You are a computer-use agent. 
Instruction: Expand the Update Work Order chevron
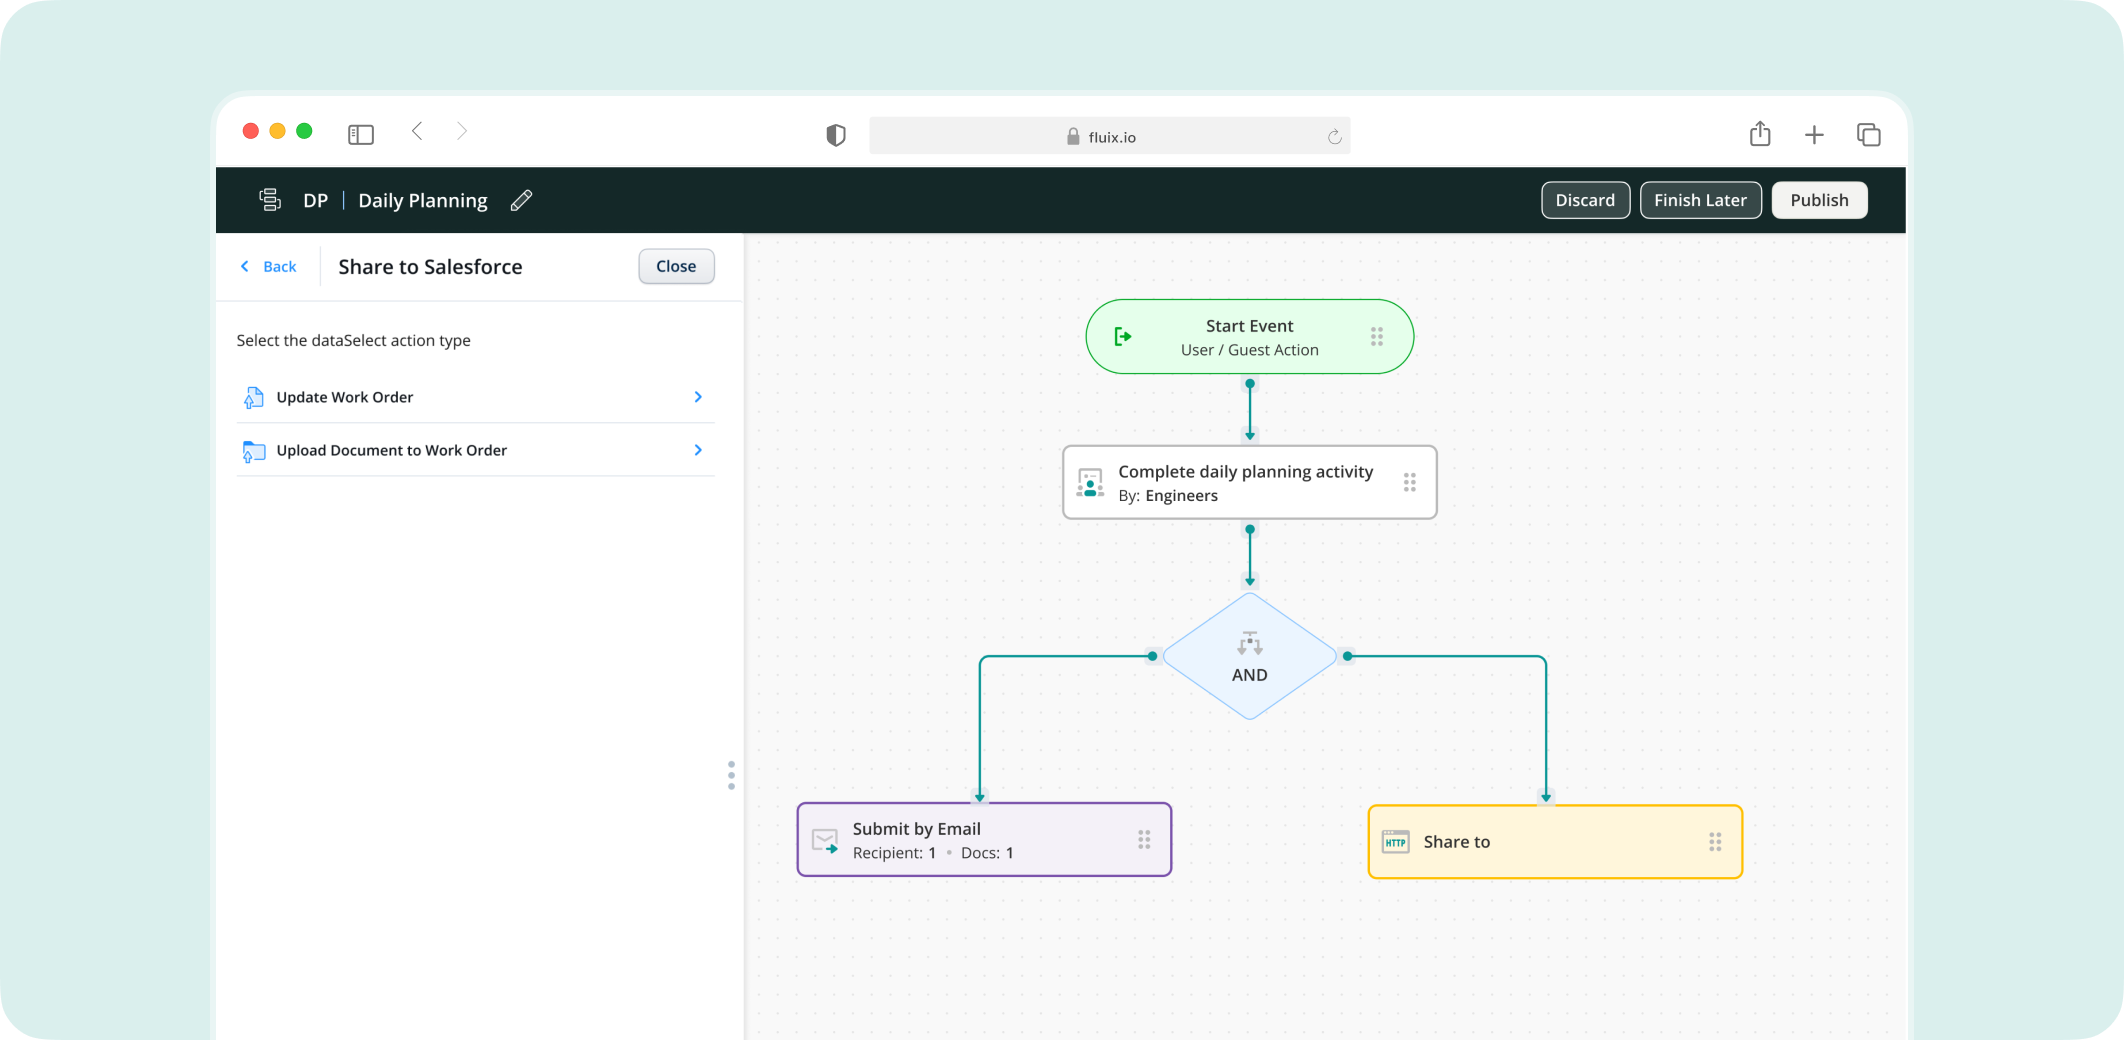[x=698, y=397]
